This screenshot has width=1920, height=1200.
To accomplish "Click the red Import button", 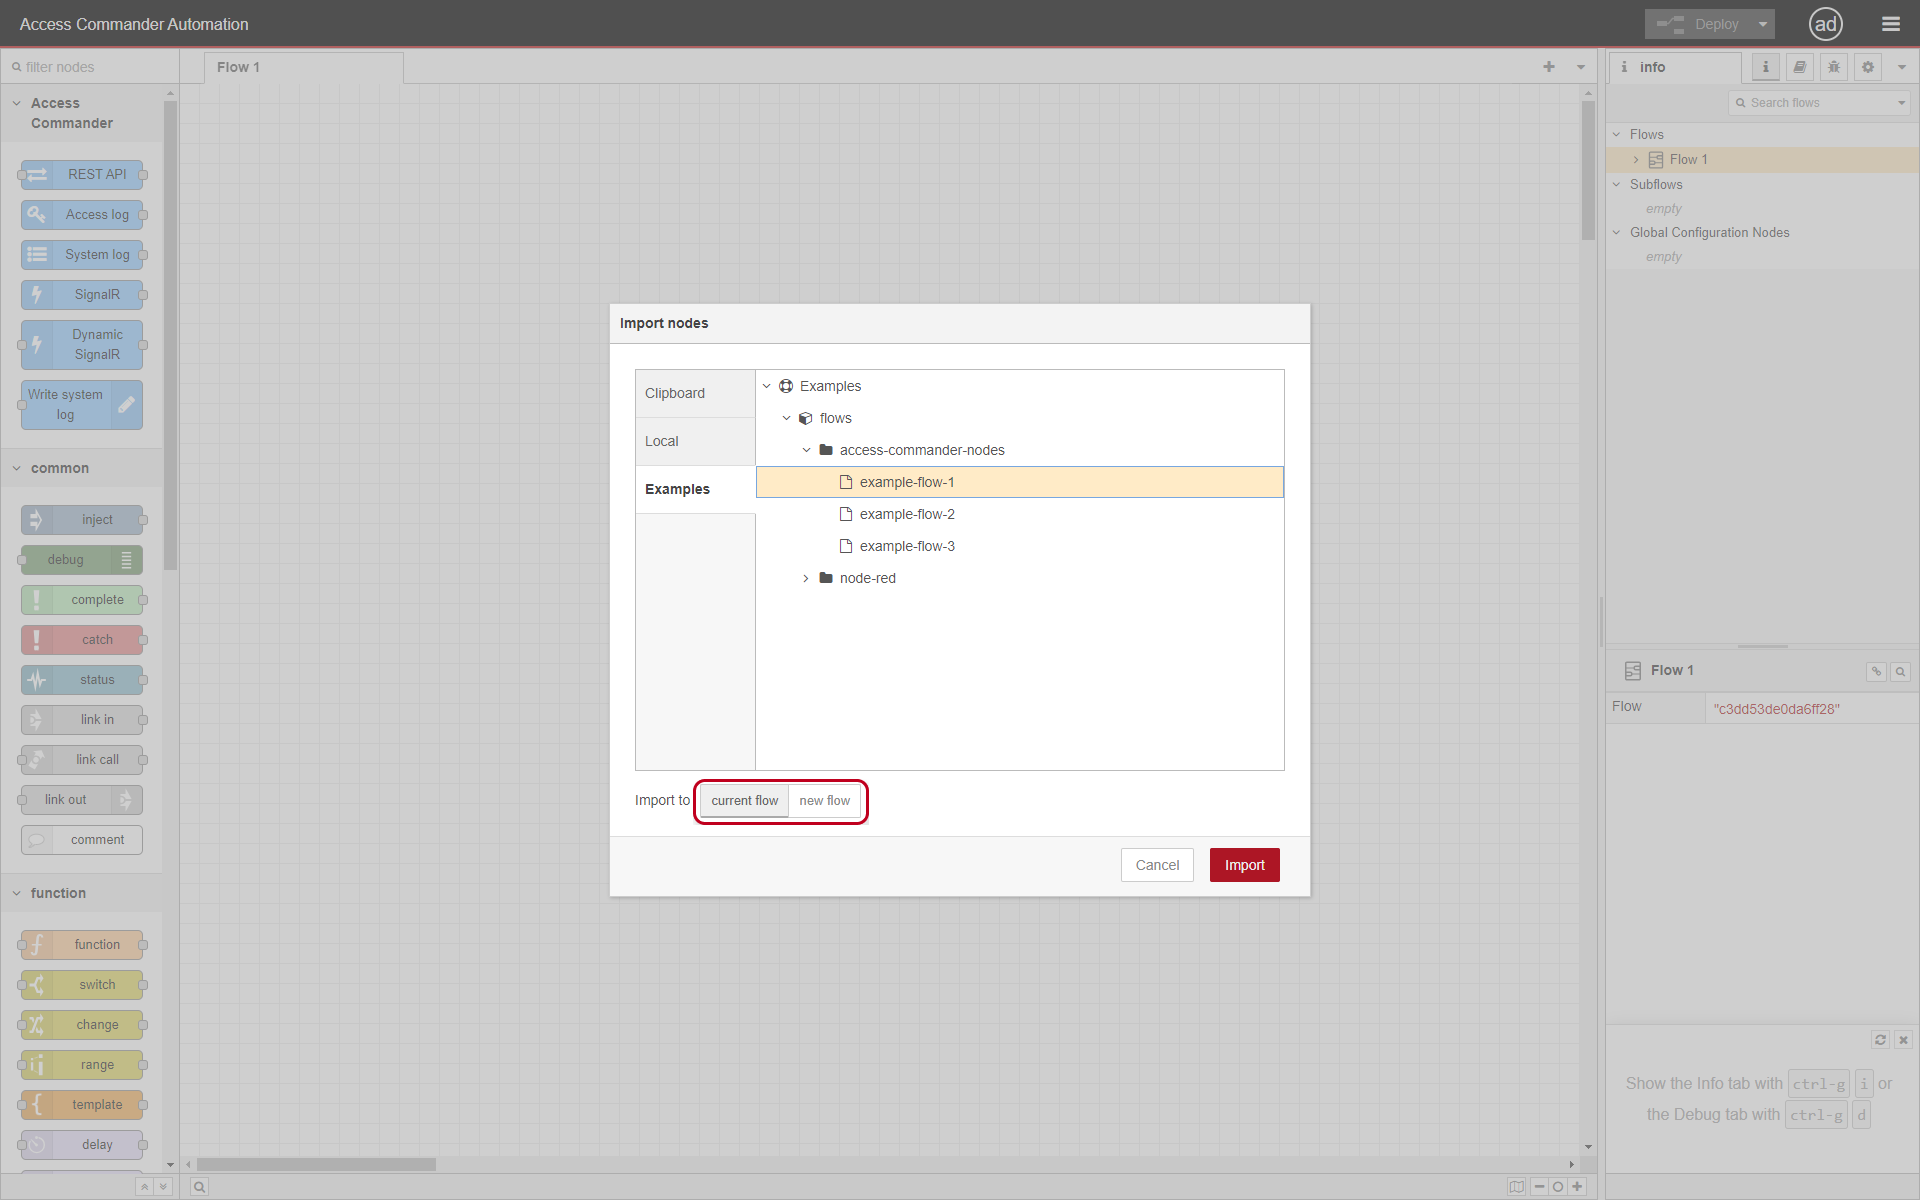I will point(1244,865).
